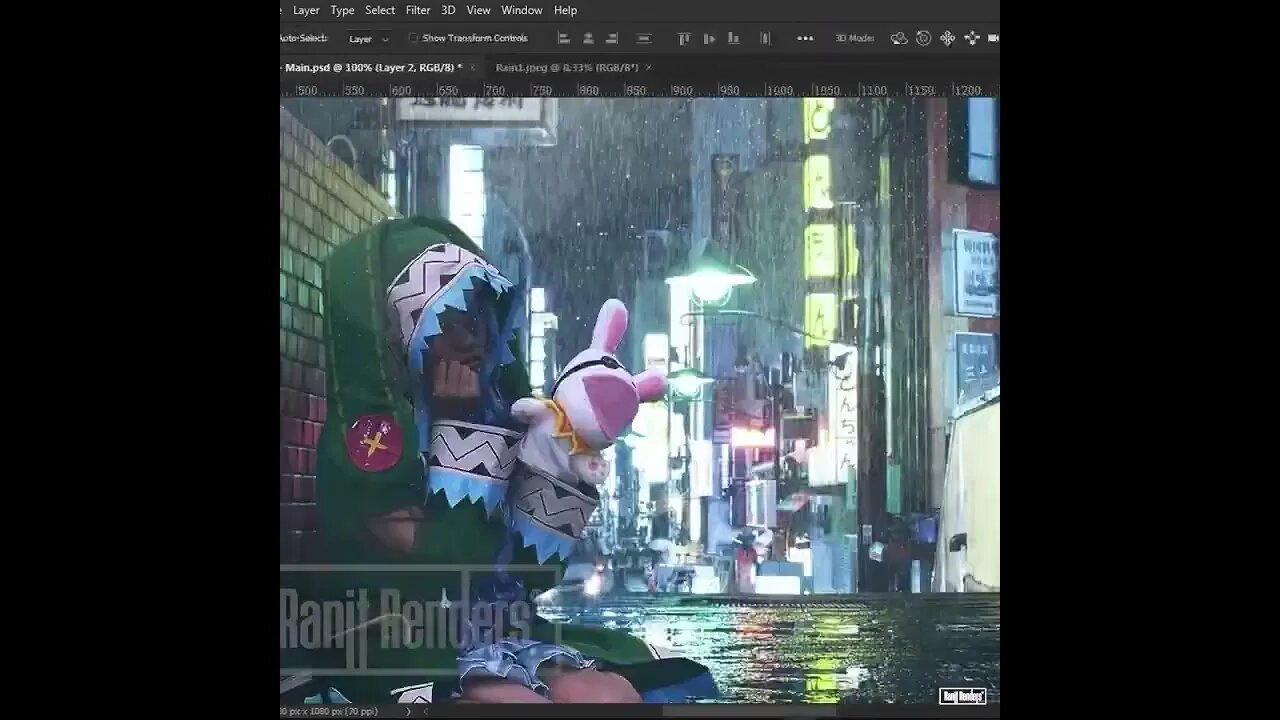Open the Auto-Select Layer dropdown
1280x720 pixels.
coord(368,39)
